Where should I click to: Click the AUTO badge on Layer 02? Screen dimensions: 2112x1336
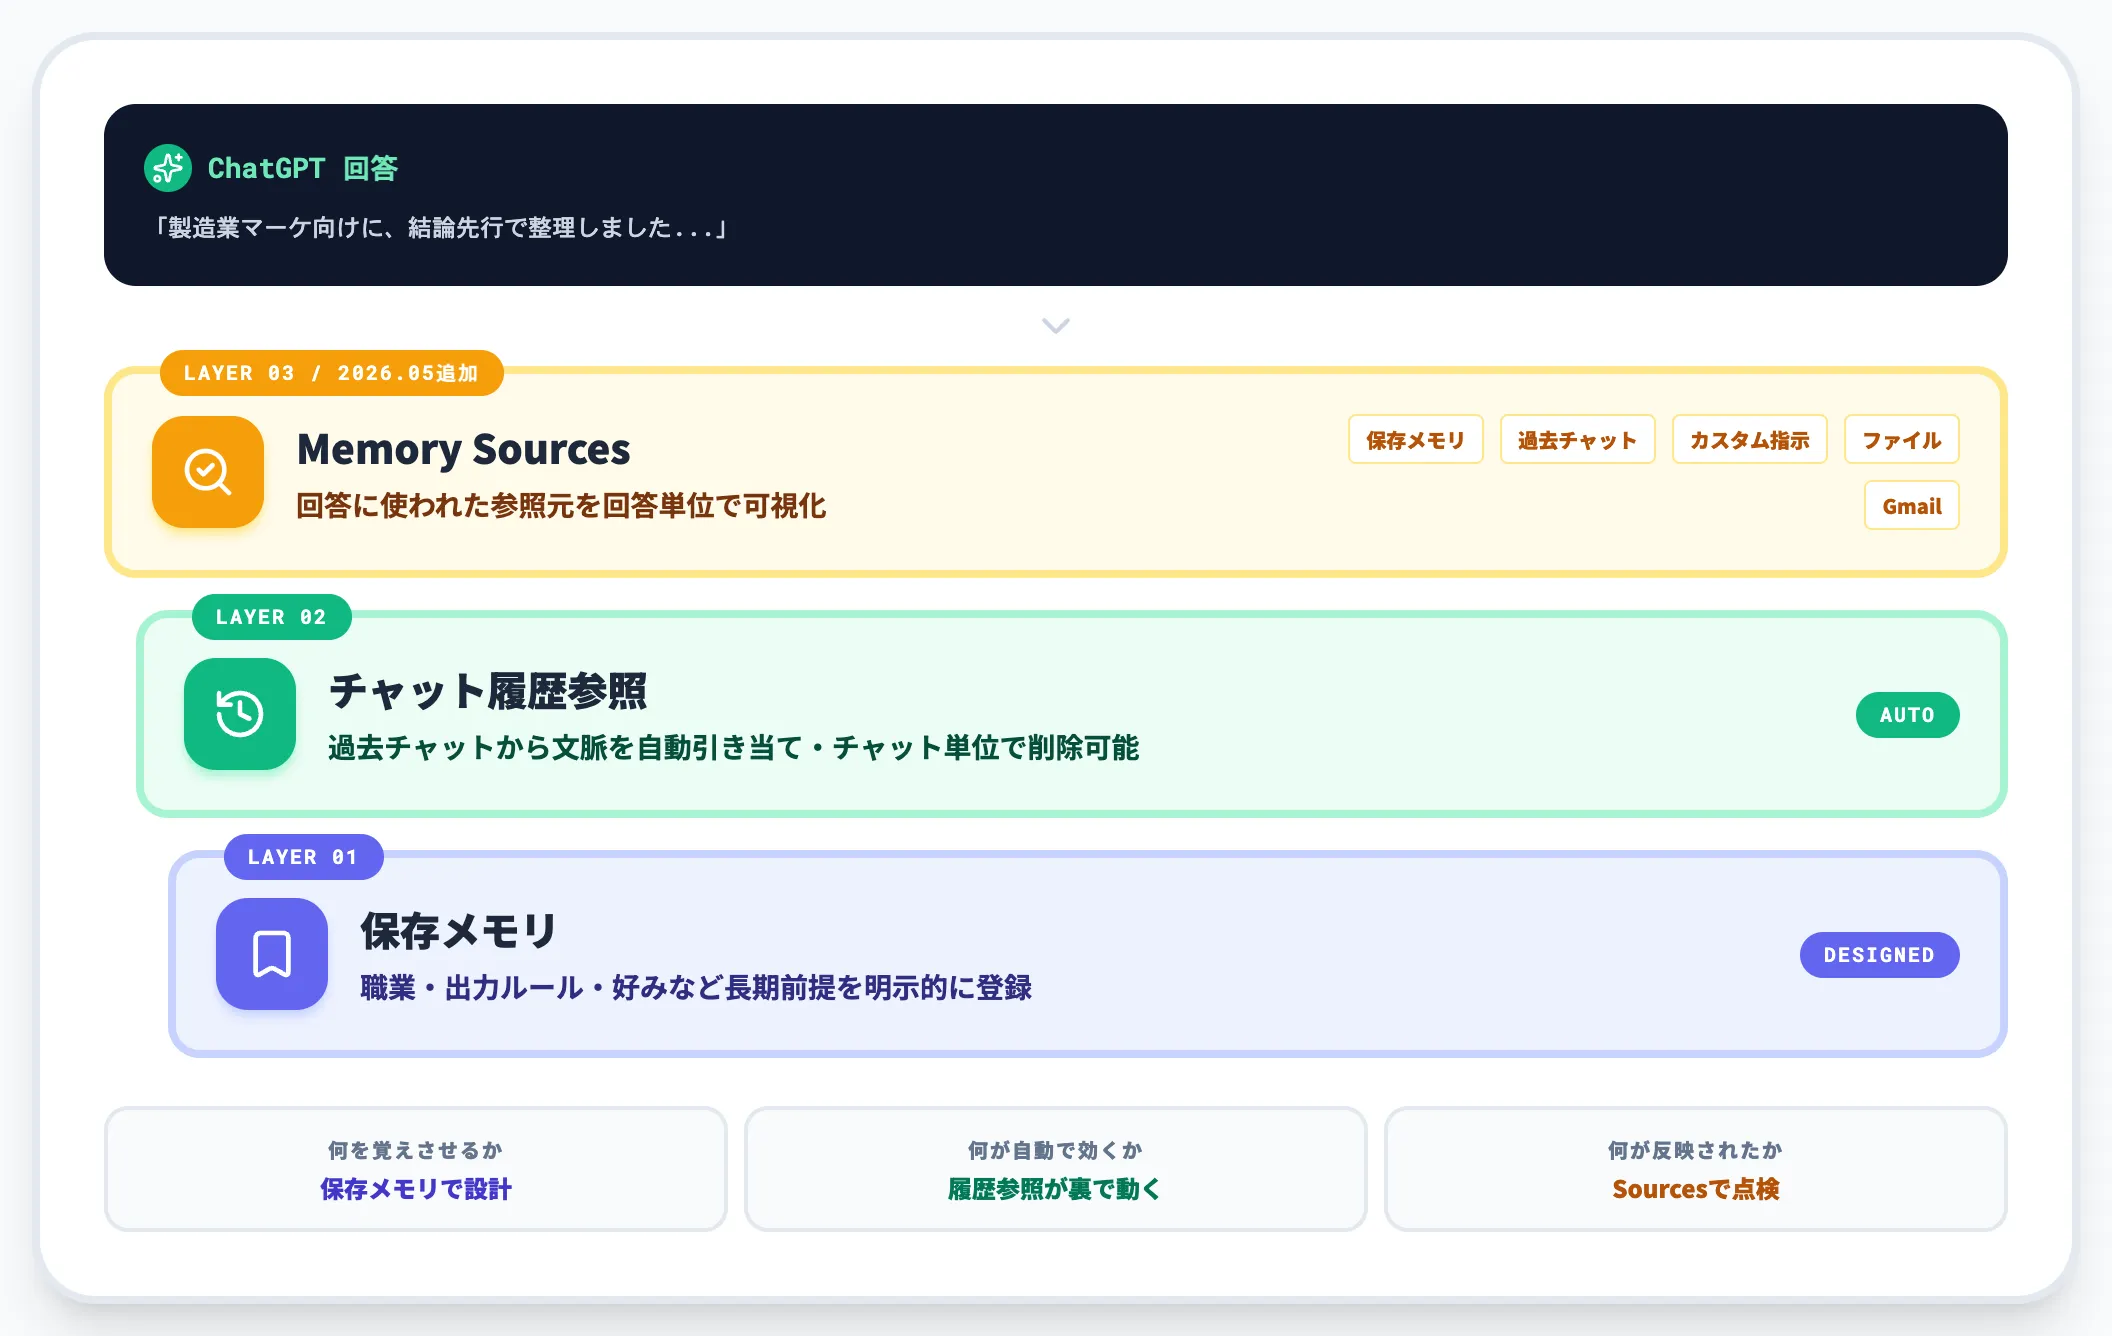(1907, 715)
